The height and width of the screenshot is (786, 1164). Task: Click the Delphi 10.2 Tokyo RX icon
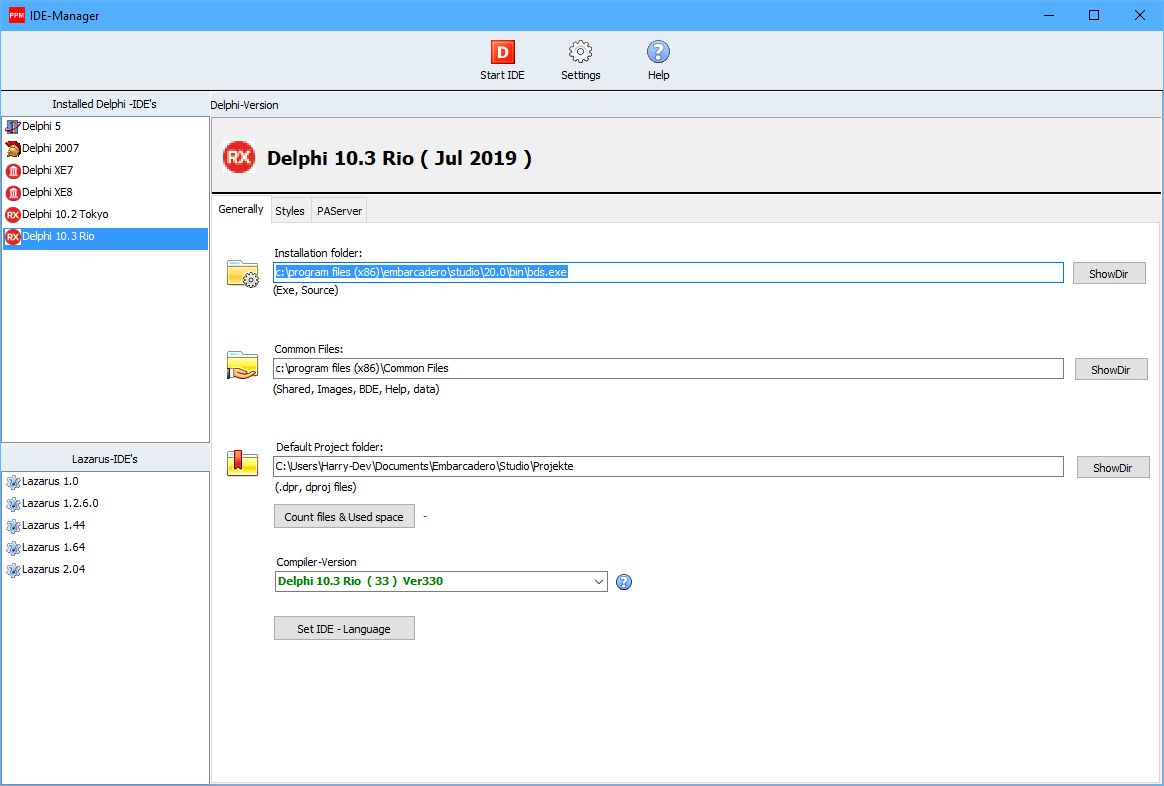(x=13, y=215)
